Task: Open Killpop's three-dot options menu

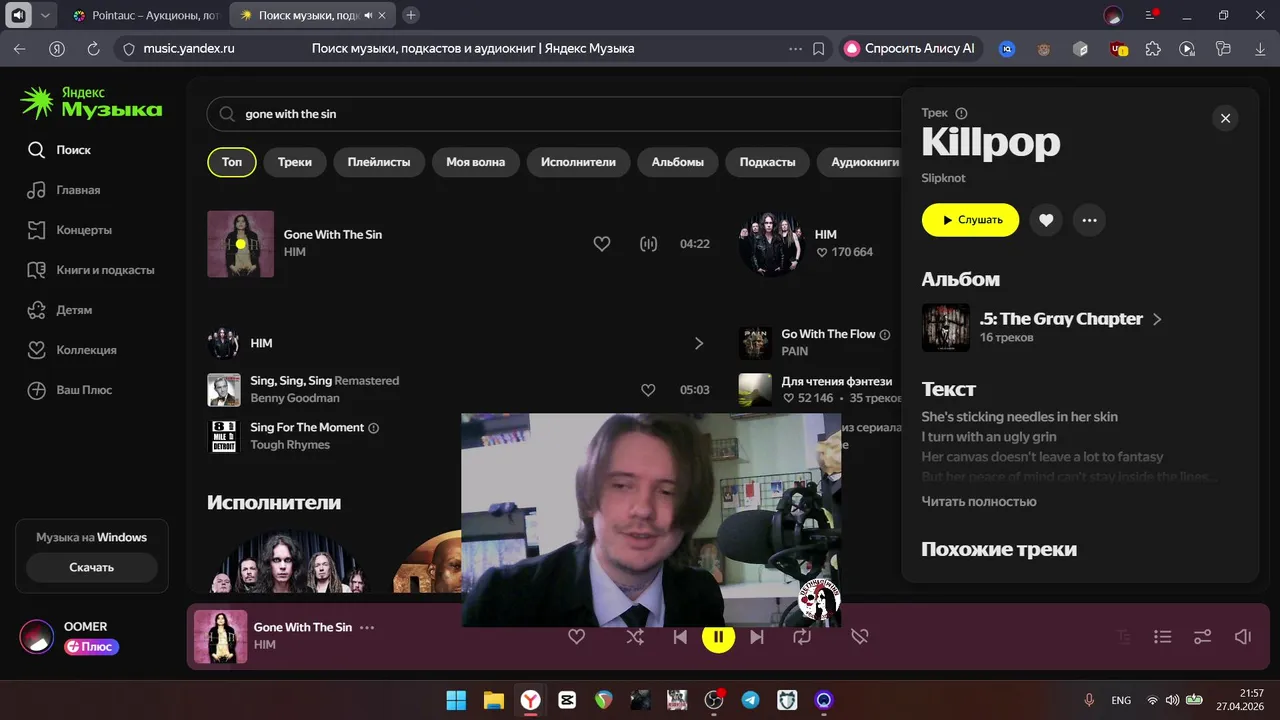Action: (1089, 220)
